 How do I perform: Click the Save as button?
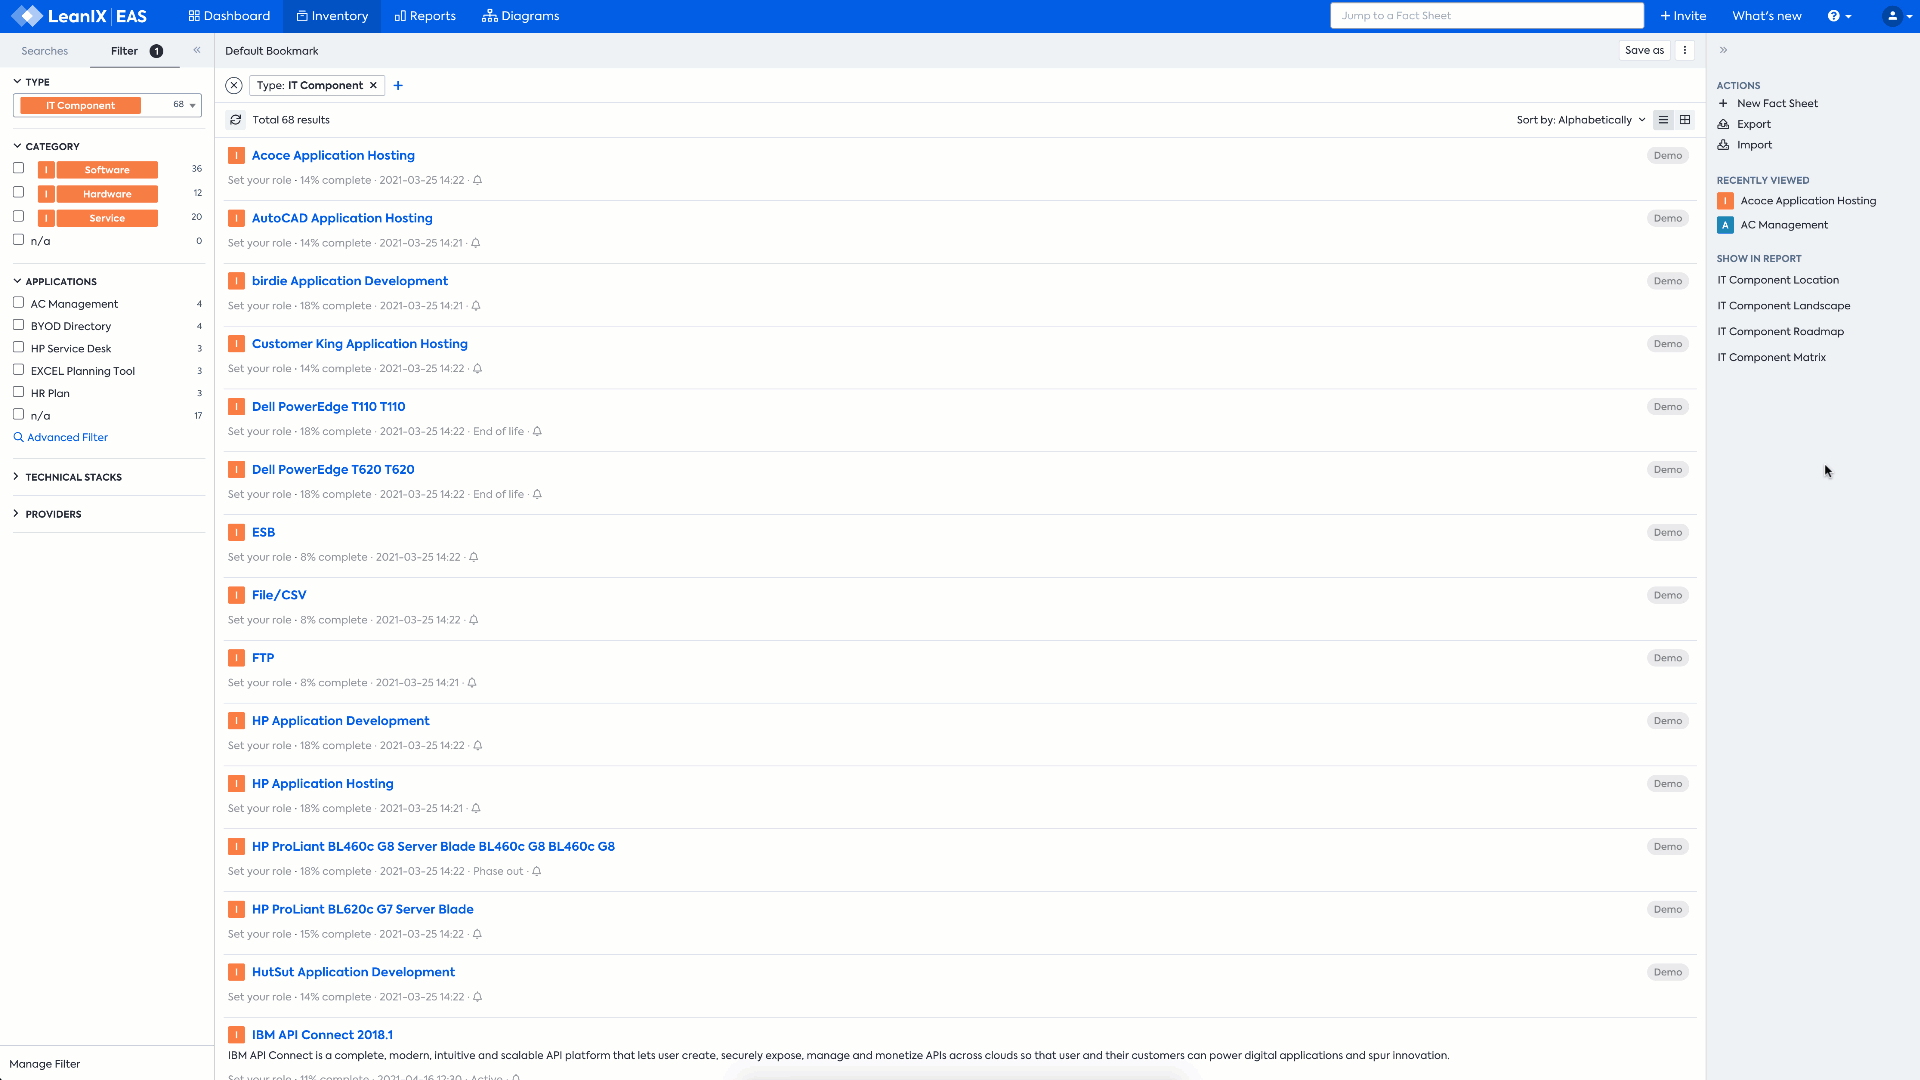[1644, 50]
